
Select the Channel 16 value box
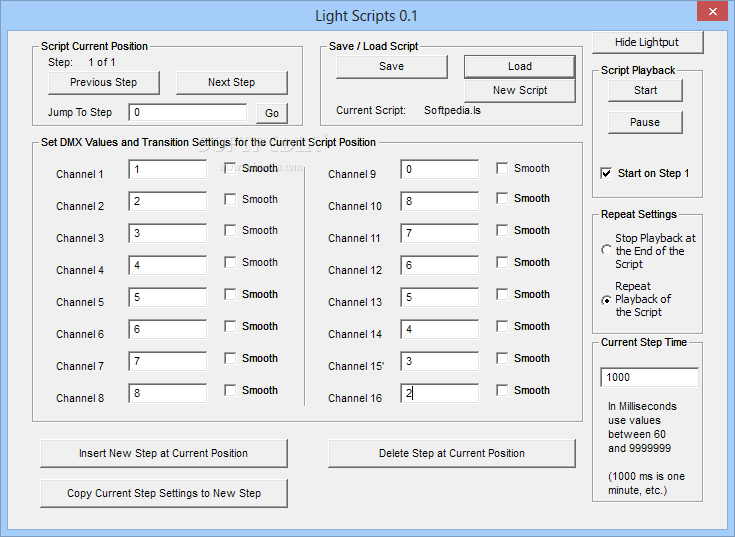click(x=440, y=393)
